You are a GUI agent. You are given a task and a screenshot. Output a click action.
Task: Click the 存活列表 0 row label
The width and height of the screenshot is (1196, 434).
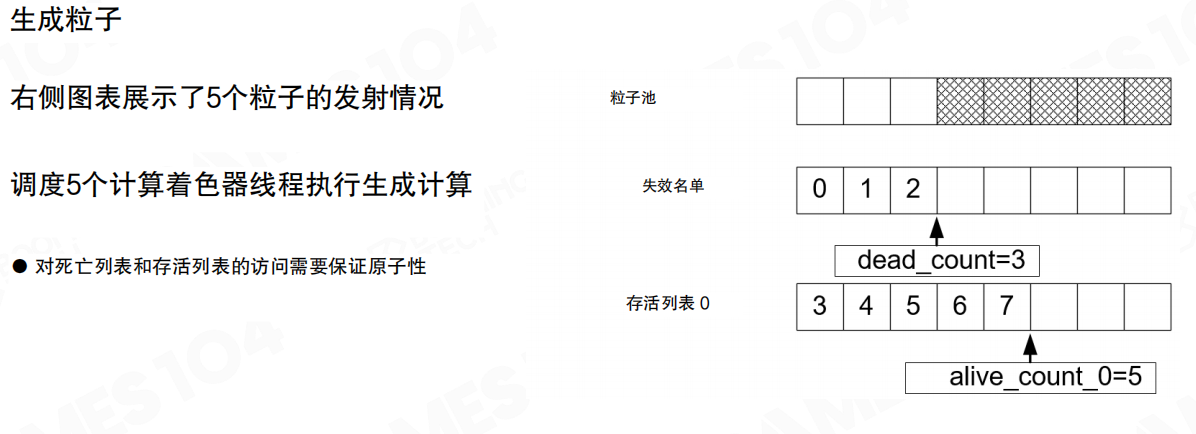pos(668,302)
